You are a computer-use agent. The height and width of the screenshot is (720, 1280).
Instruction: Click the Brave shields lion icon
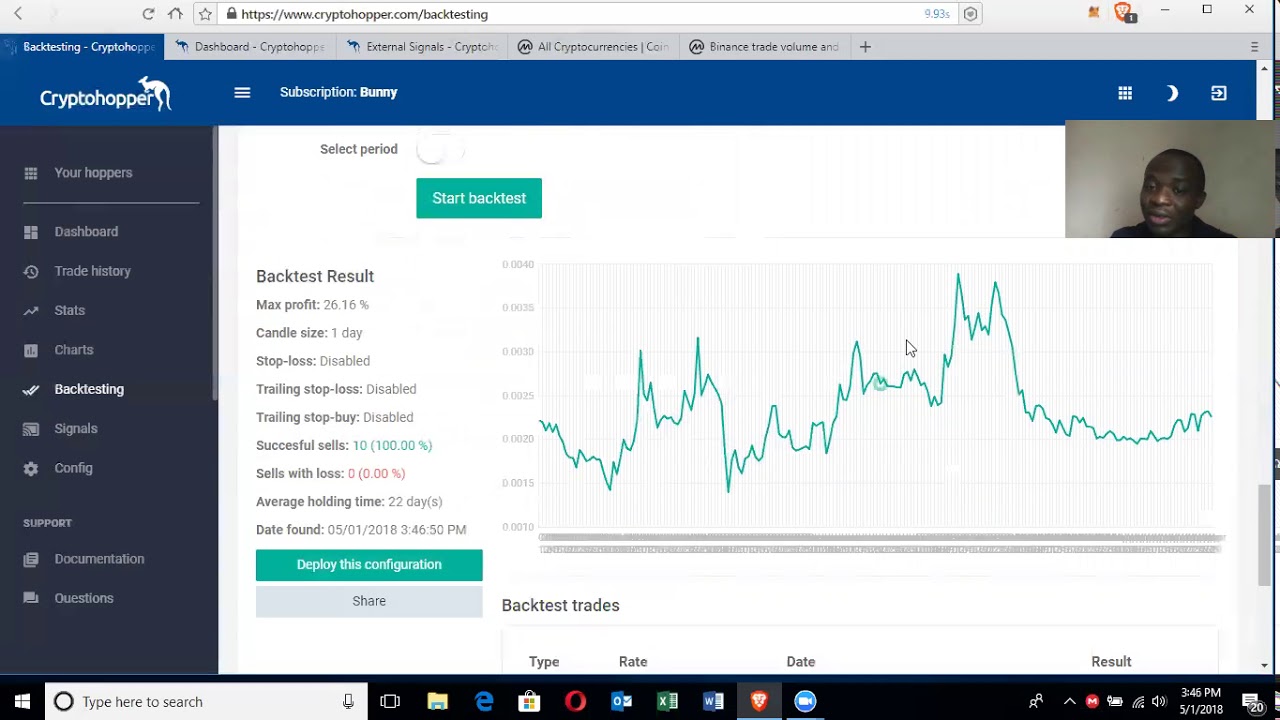(1123, 13)
